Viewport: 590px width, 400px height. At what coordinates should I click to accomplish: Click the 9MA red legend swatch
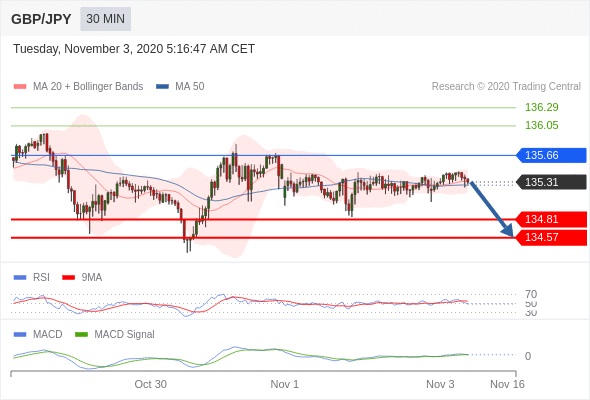(x=68, y=278)
